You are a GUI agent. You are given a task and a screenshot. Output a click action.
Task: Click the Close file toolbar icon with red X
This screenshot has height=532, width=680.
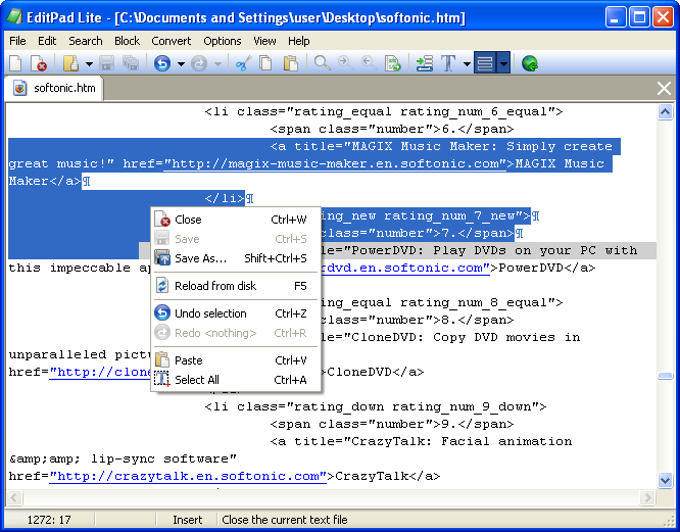[39, 64]
